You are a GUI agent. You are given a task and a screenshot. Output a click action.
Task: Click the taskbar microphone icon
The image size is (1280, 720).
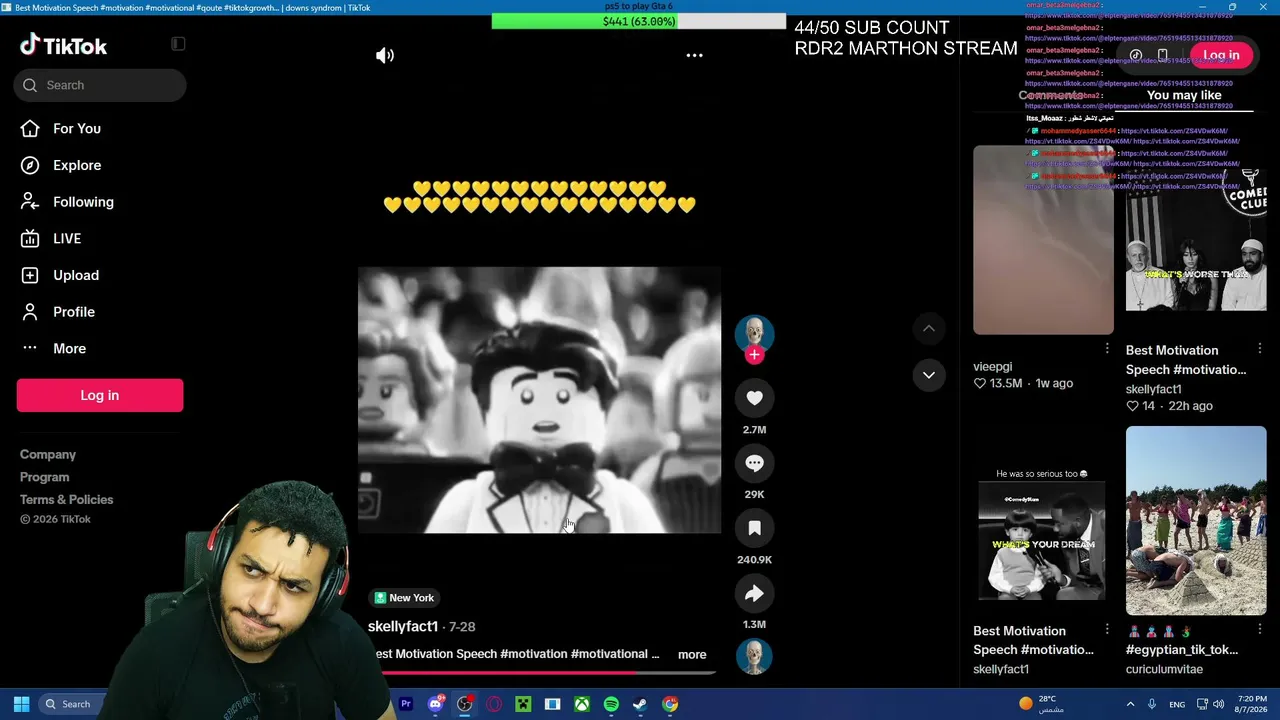(x=1152, y=704)
